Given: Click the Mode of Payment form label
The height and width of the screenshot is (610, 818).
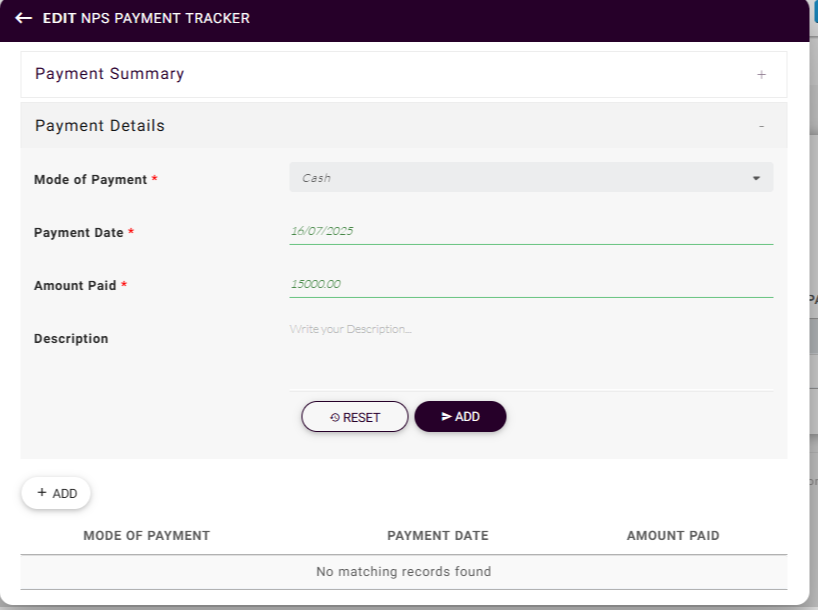Looking at the screenshot, I should point(91,180).
